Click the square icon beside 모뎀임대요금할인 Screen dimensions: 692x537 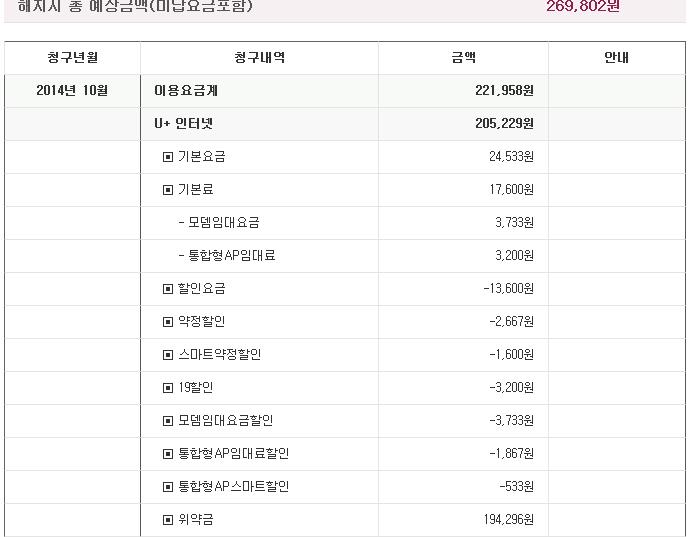[168, 421]
